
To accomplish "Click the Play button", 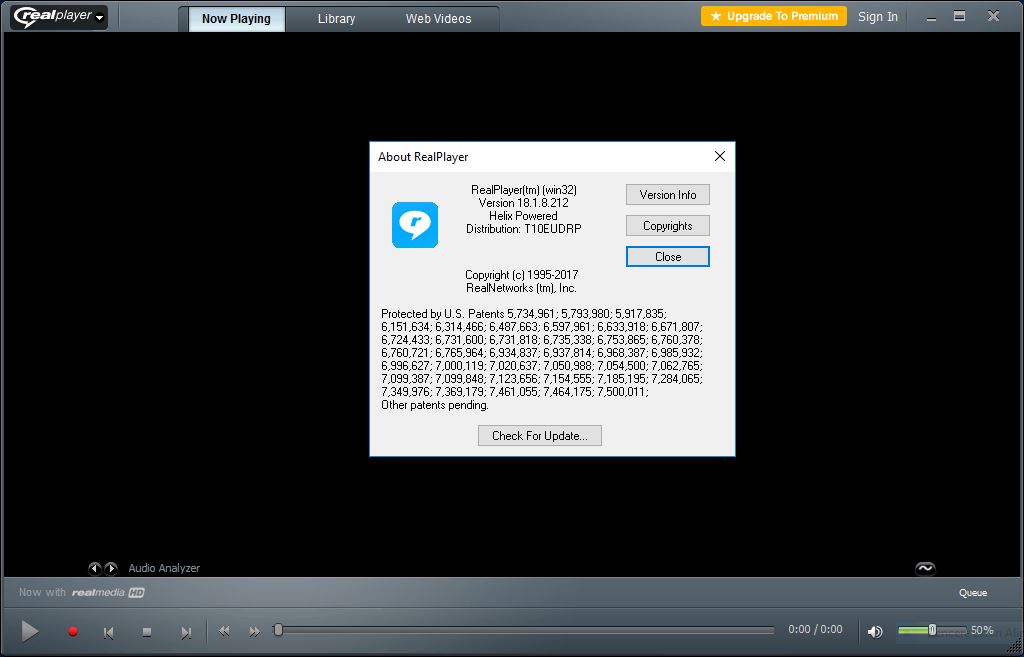I will (29, 632).
